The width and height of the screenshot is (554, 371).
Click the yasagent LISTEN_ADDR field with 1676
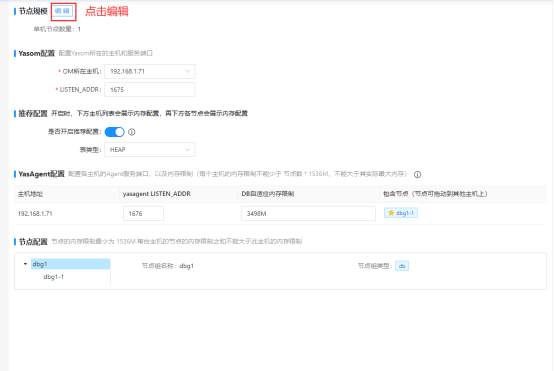pos(143,214)
